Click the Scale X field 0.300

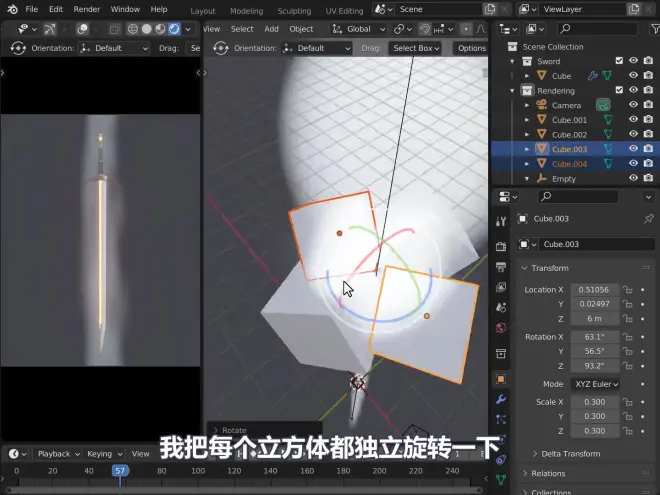point(594,402)
